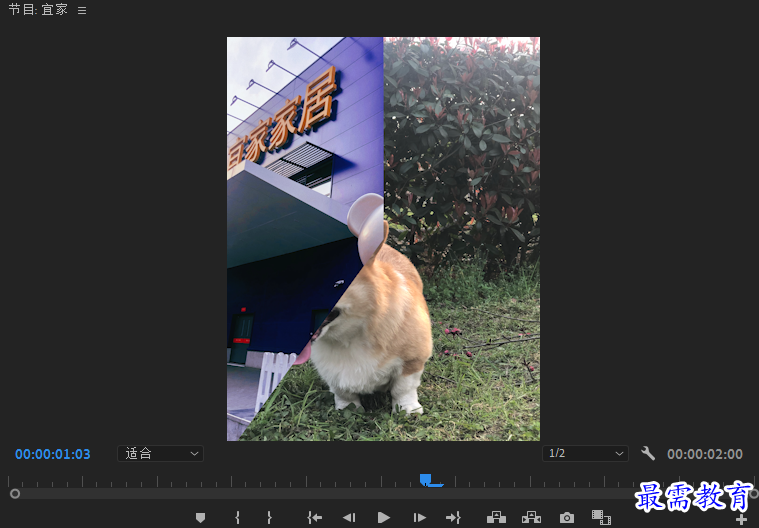Export frame with the camera icon
Image resolution: width=759 pixels, height=528 pixels.
567,518
